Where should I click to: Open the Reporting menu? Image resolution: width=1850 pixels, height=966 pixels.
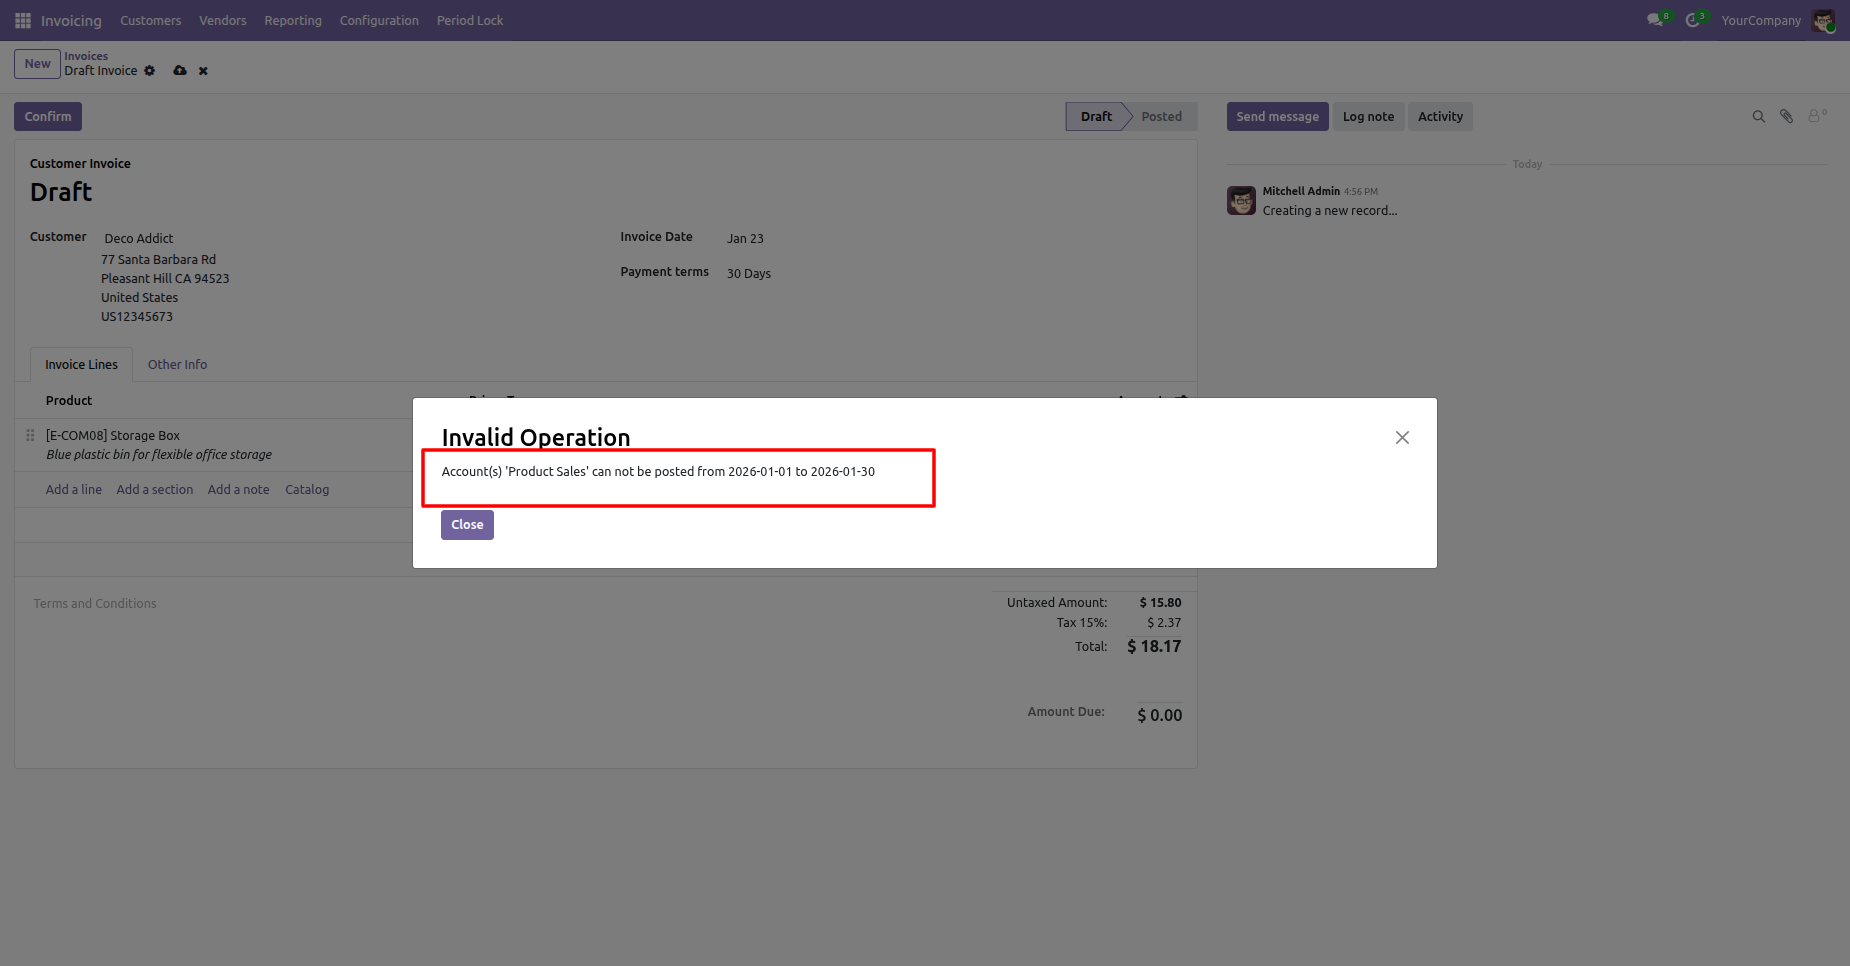[x=293, y=20]
